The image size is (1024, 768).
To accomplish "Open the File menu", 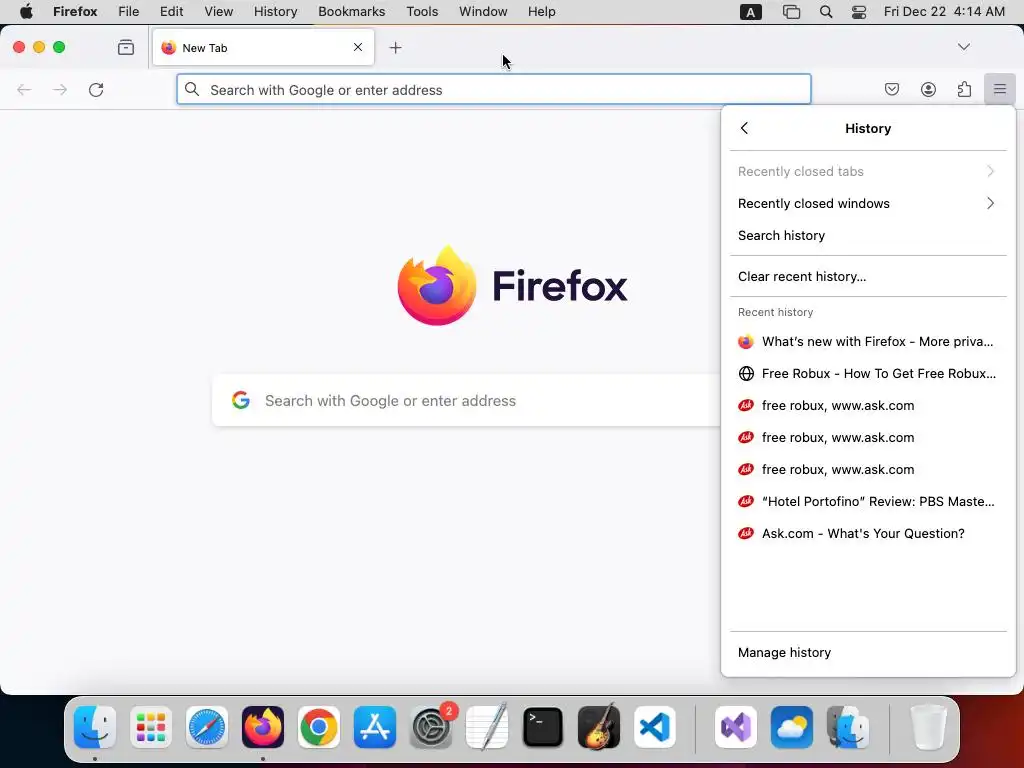I will 129,12.
